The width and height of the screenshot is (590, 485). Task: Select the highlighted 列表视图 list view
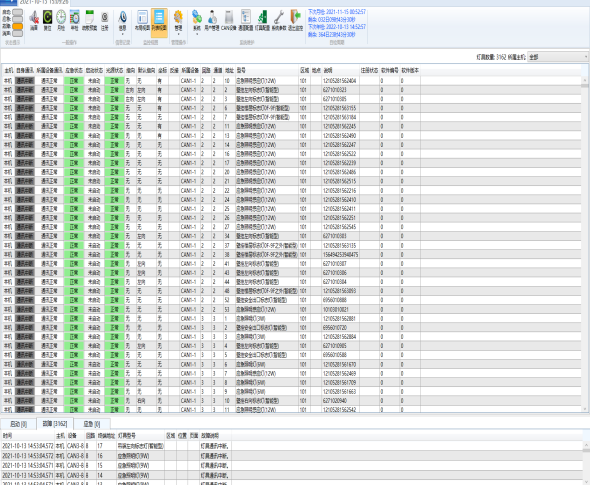tap(159, 22)
